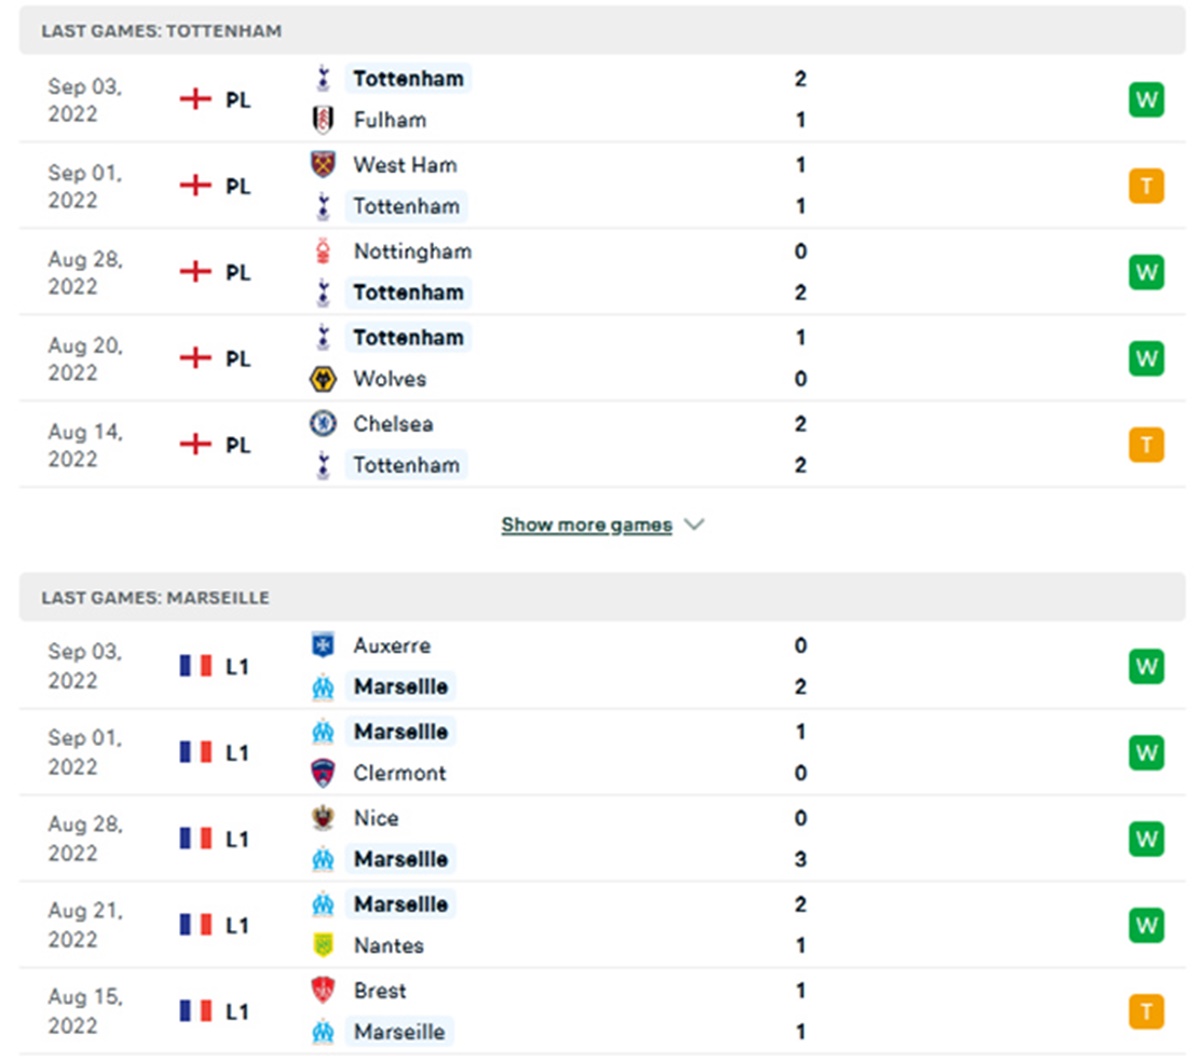Expand the Show more games chevron
Viewport: 1200px width, 1063px height.
pos(695,525)
